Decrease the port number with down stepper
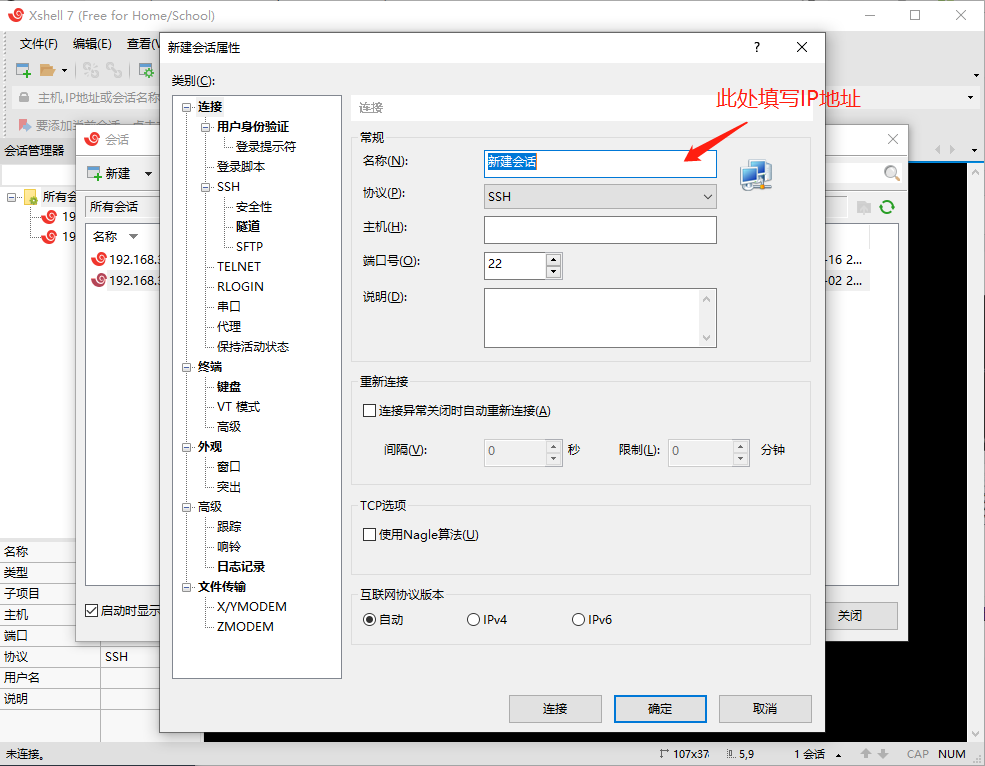 [x=553, y=272]
